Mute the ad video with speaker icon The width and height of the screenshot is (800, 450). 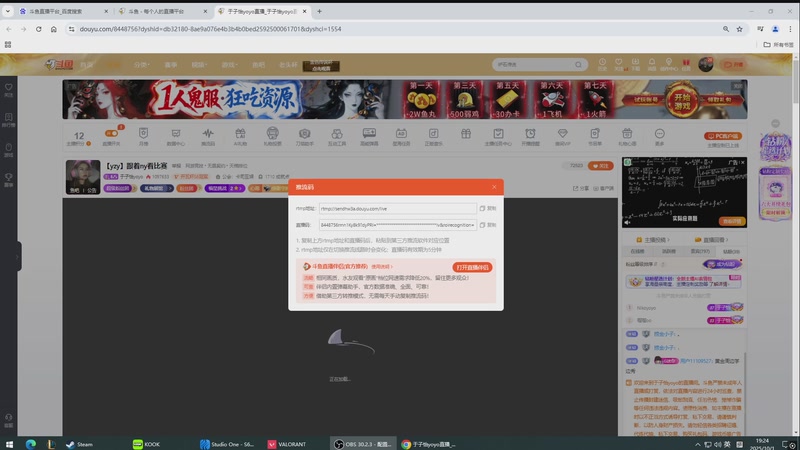click(x=628, y=222)
